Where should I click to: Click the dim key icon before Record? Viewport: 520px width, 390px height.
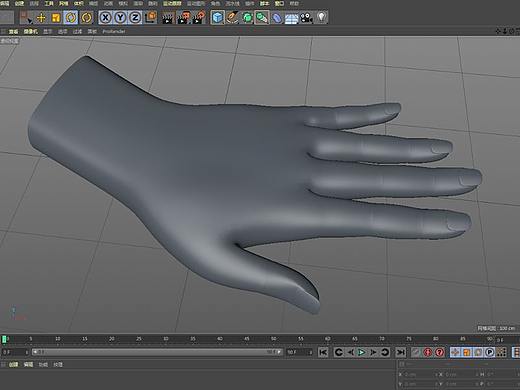(416, 352)
